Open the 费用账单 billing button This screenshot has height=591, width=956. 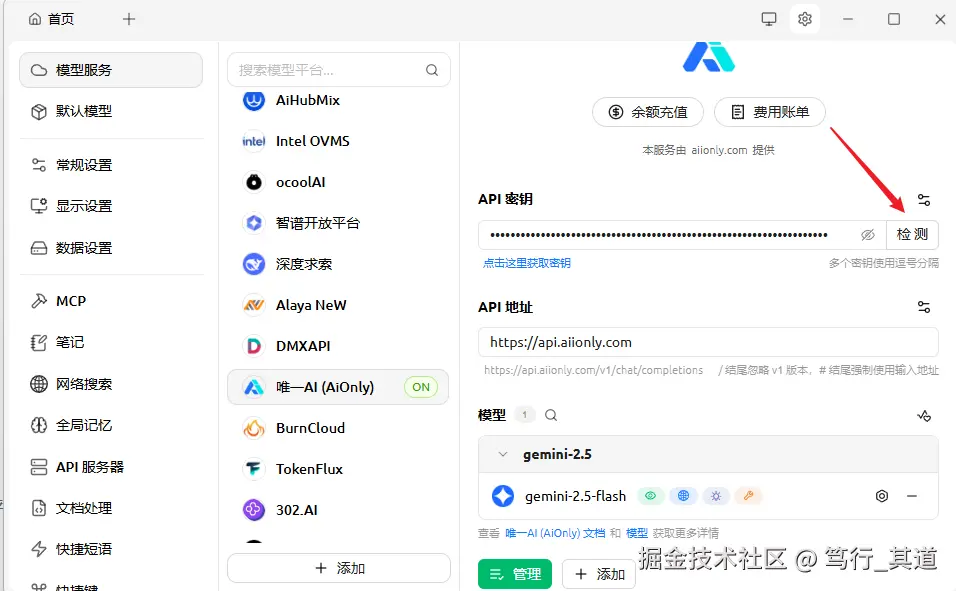coord(769,112)
